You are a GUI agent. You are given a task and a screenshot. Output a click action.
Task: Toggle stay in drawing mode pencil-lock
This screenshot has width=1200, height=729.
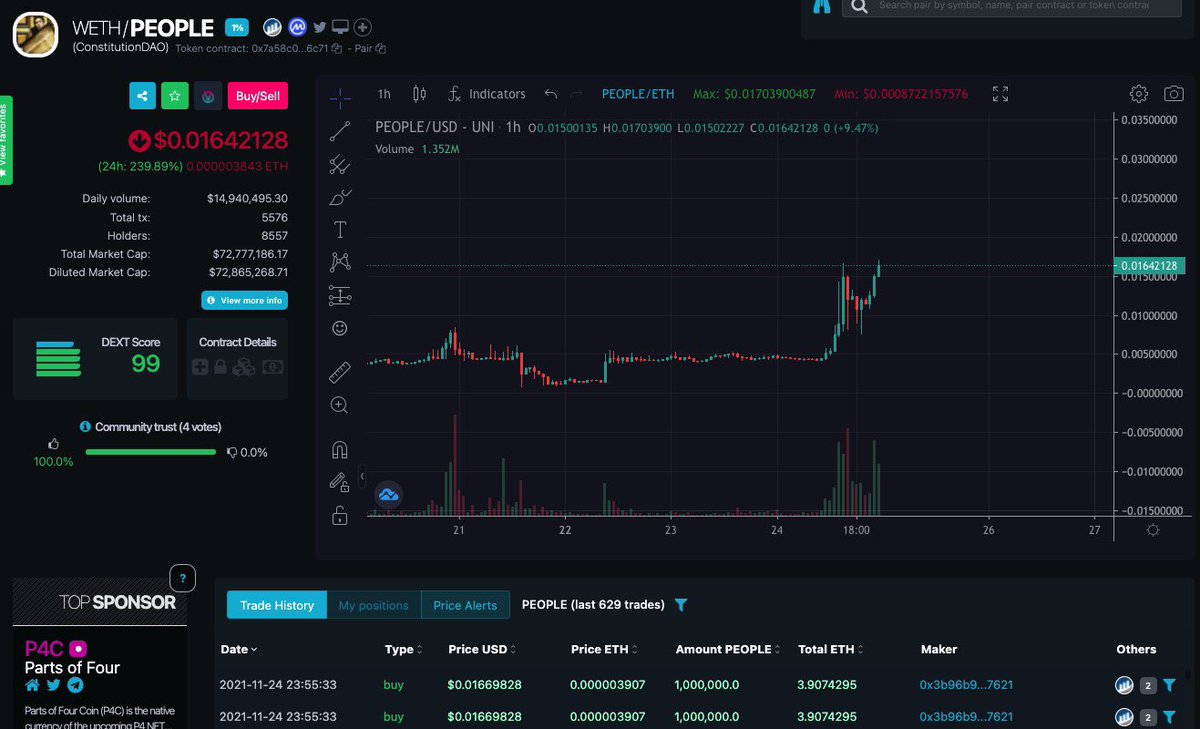[340, 482]
